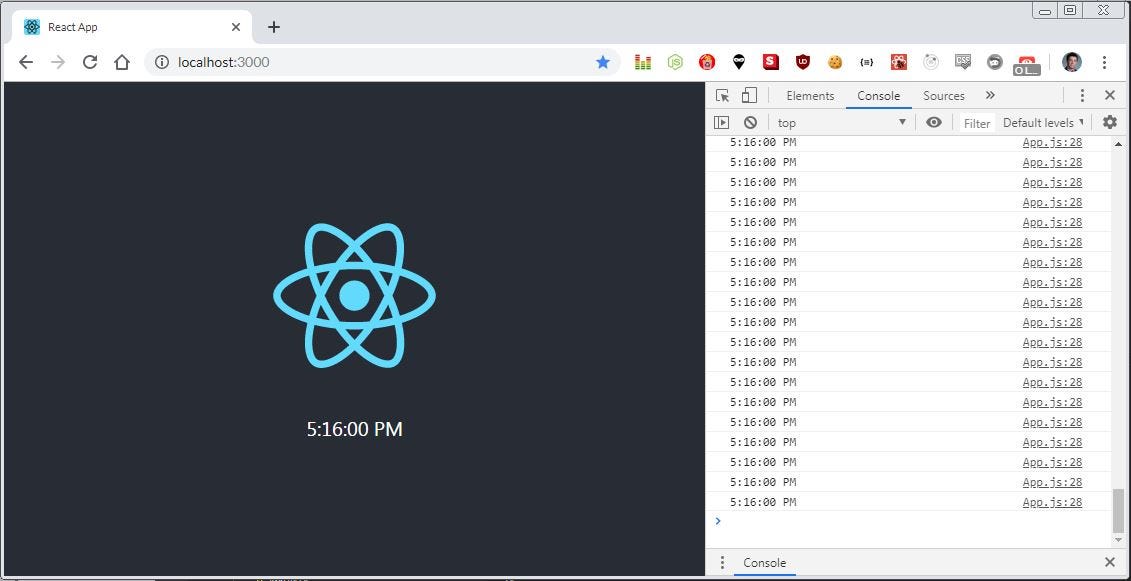This screenshot has width=1131, height=581.
Task: Close the React App browser tab
Action: (x=235, y=27)
